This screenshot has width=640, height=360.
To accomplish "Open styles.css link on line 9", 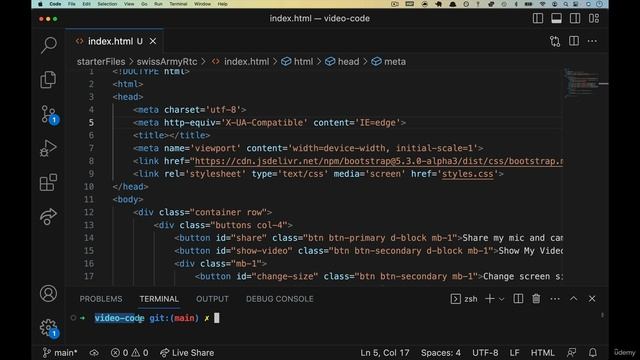I will click(x=467, y=174).
